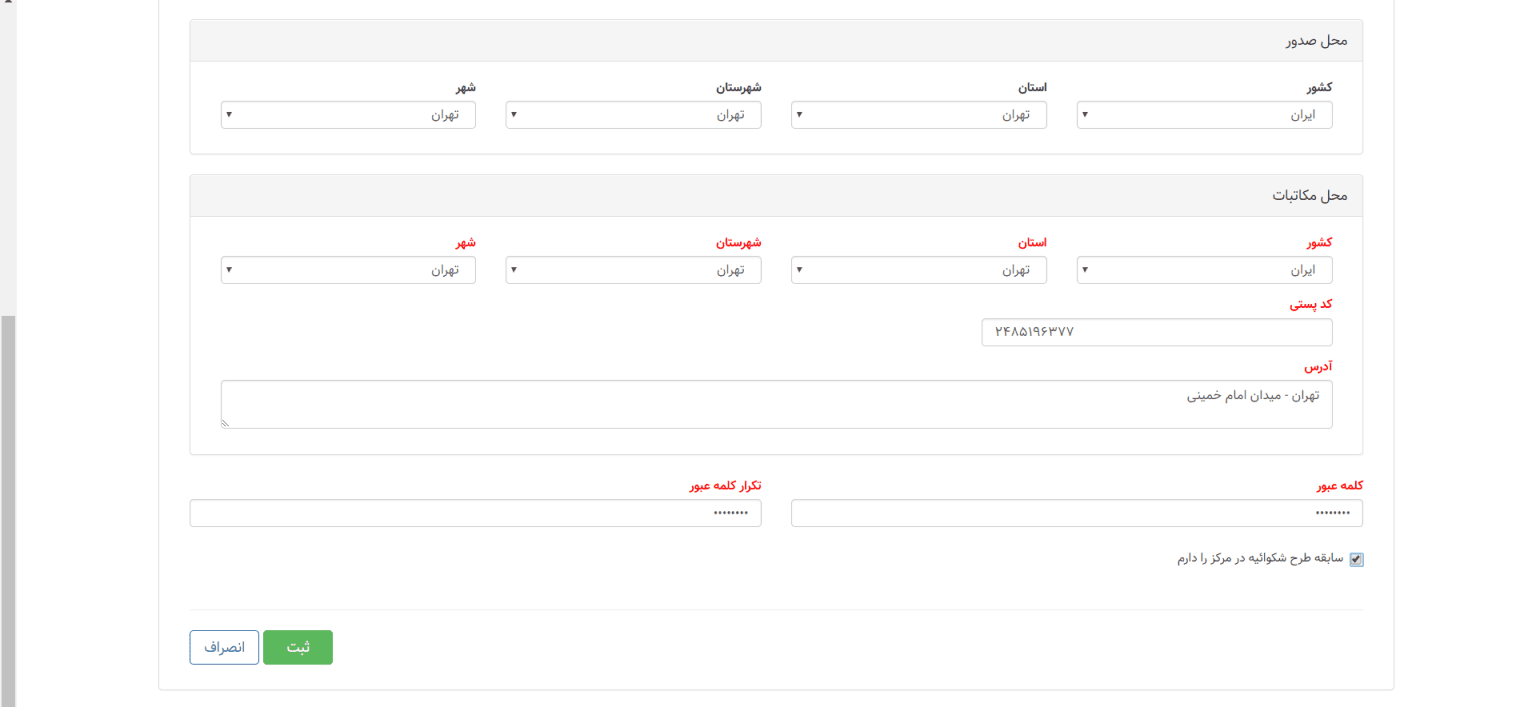The image size is (1536, 707).
Task: Click the resize handle of the آدرس textarea
Action: (225, 424)
